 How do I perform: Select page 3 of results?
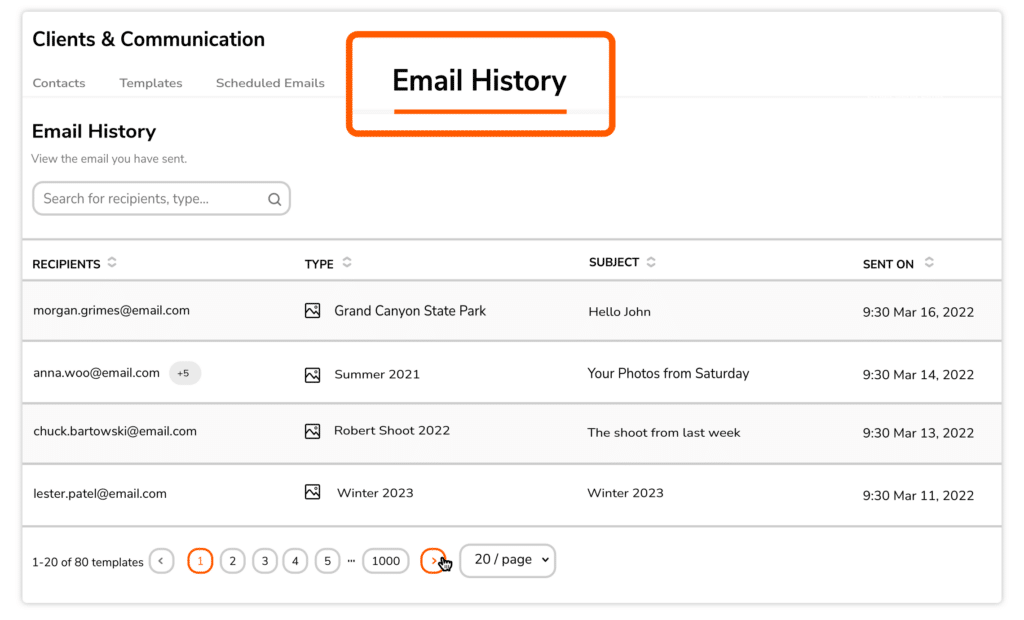(x=264, y=560)
